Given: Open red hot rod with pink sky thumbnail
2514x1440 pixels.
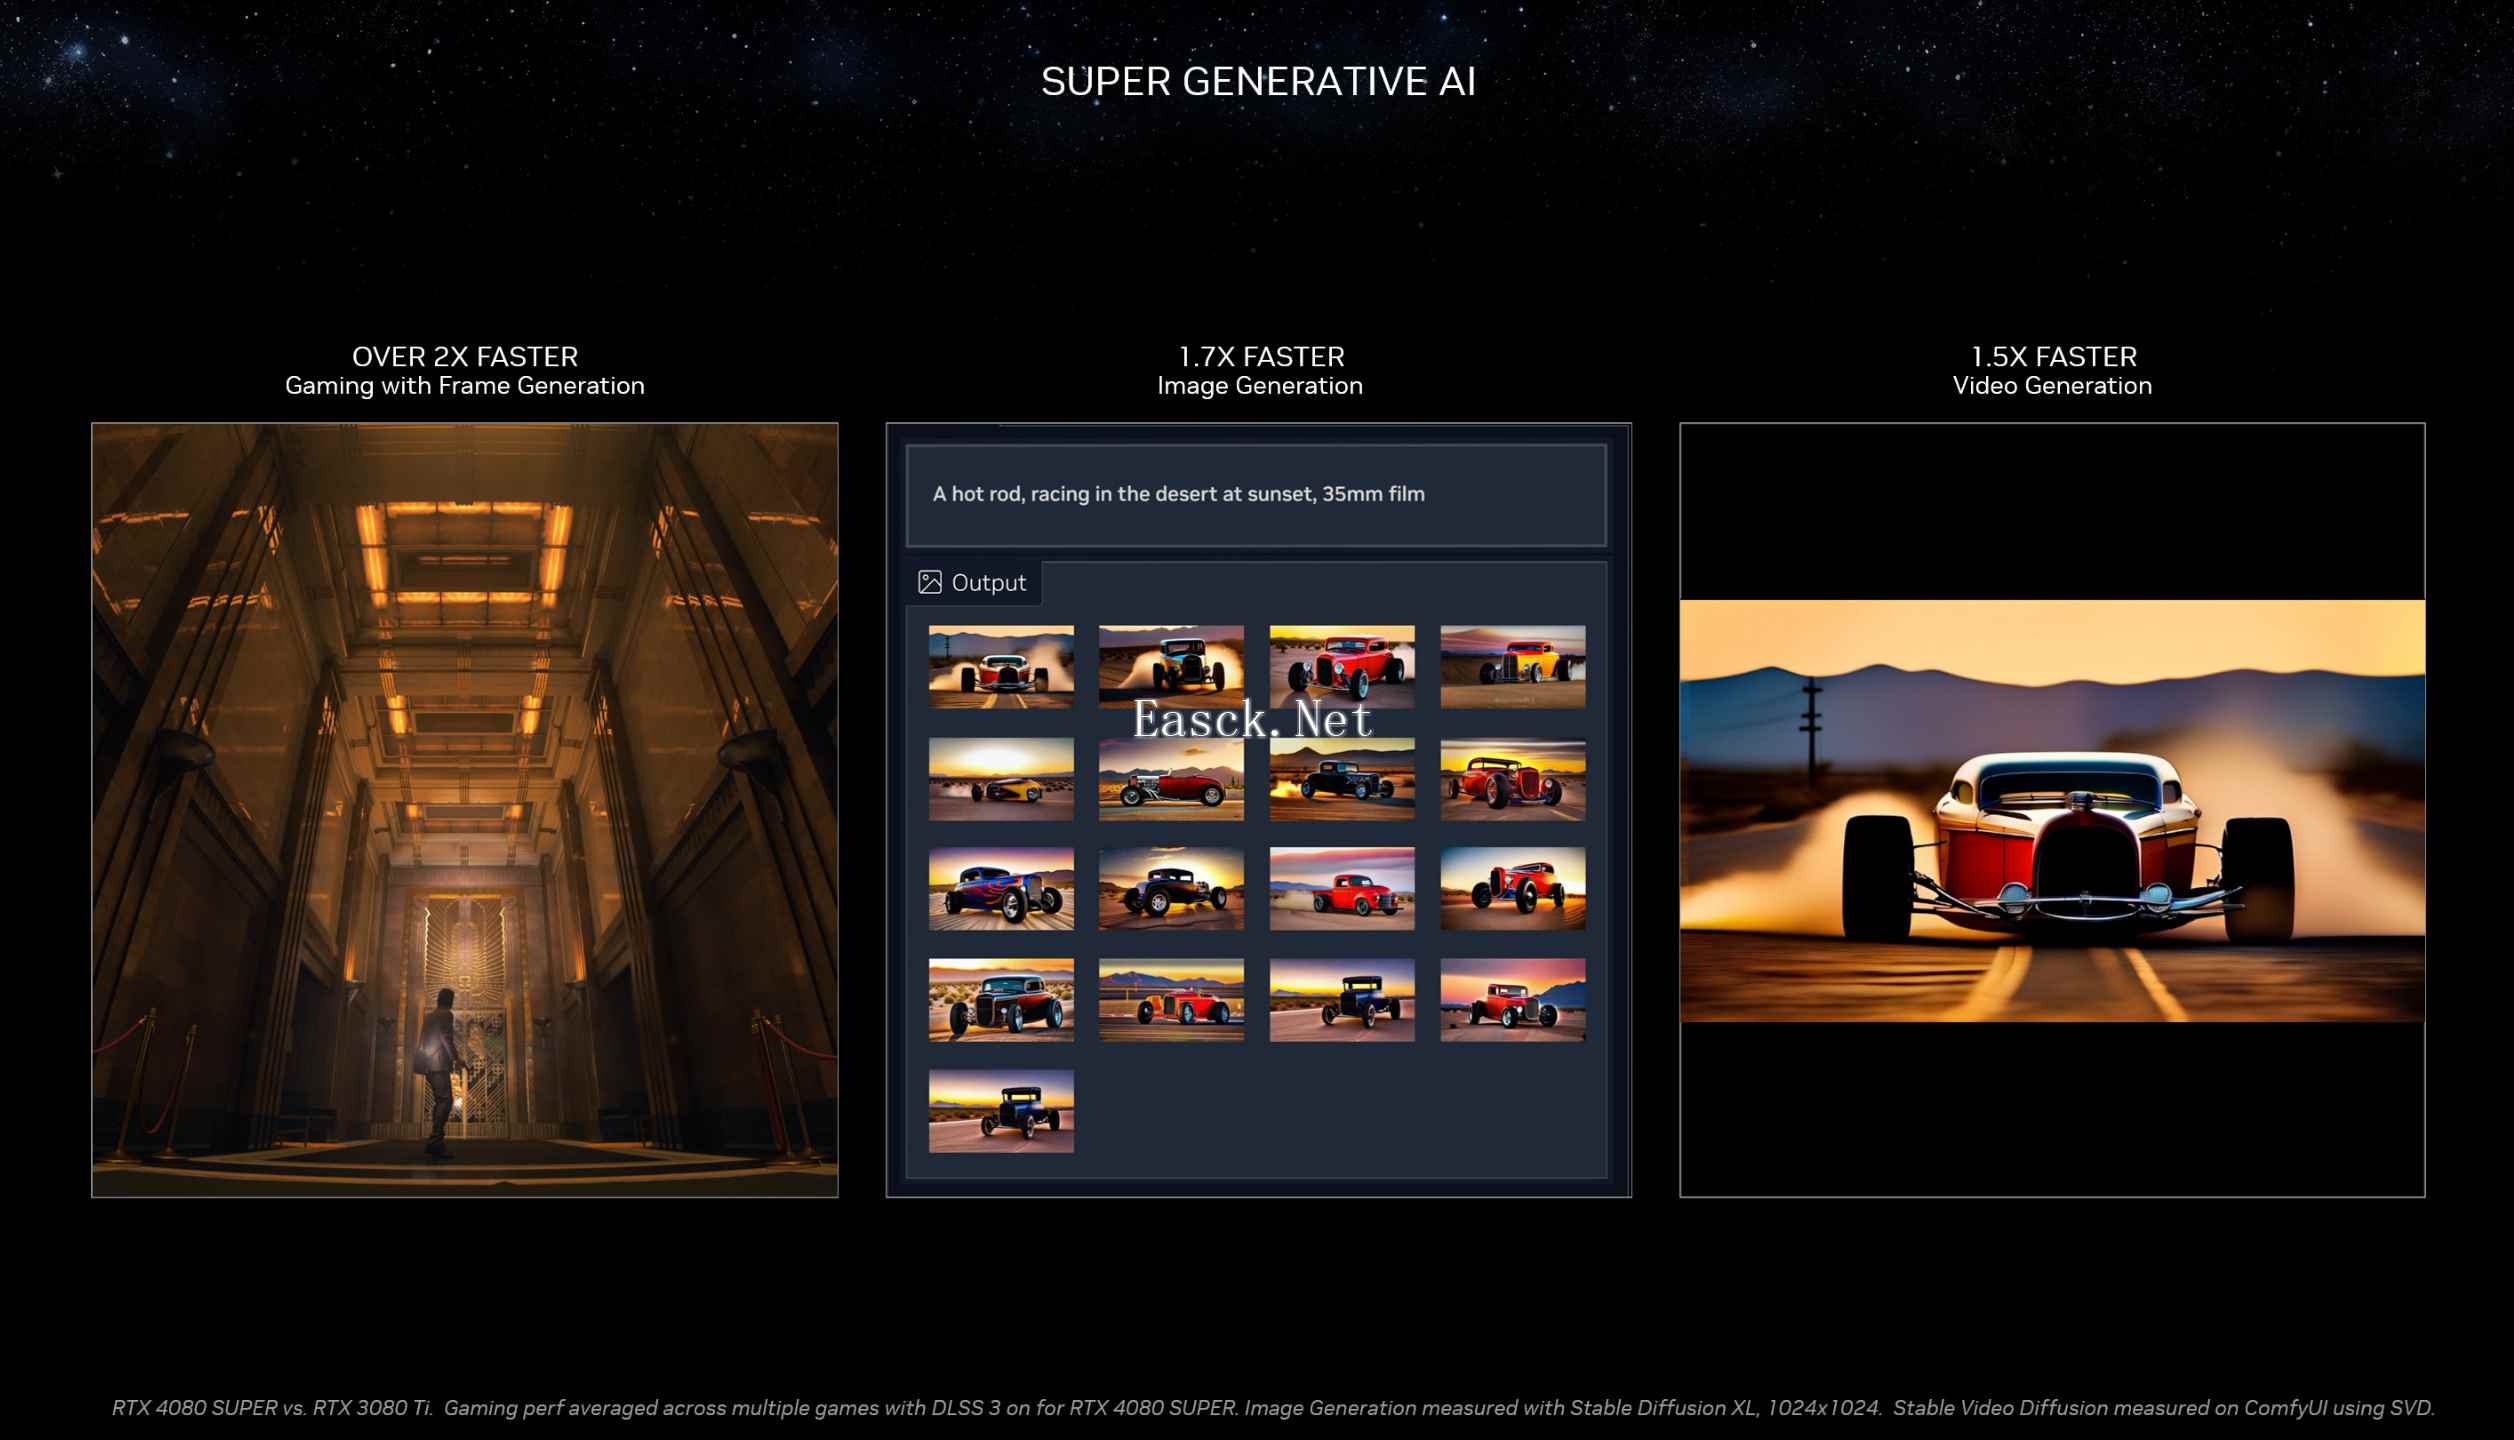Looking at the screenshot, I should 1512,1000.
